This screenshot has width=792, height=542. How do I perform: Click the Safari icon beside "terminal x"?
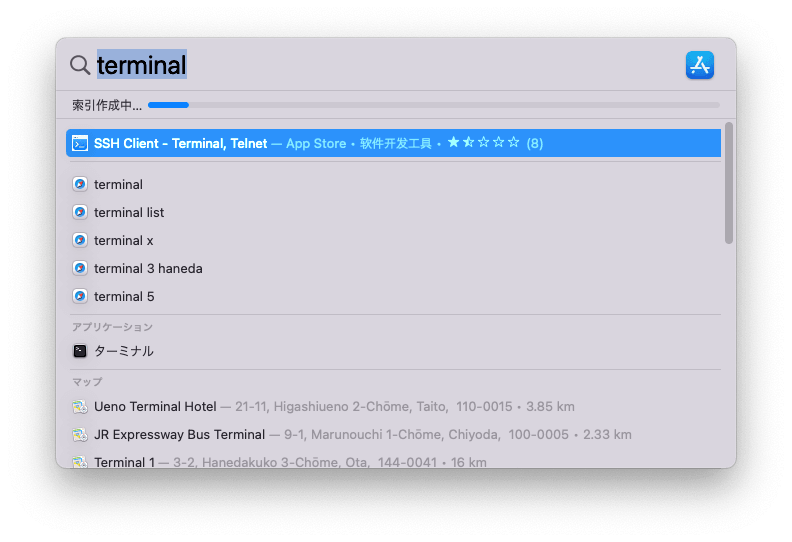click(x=80, y=240)
